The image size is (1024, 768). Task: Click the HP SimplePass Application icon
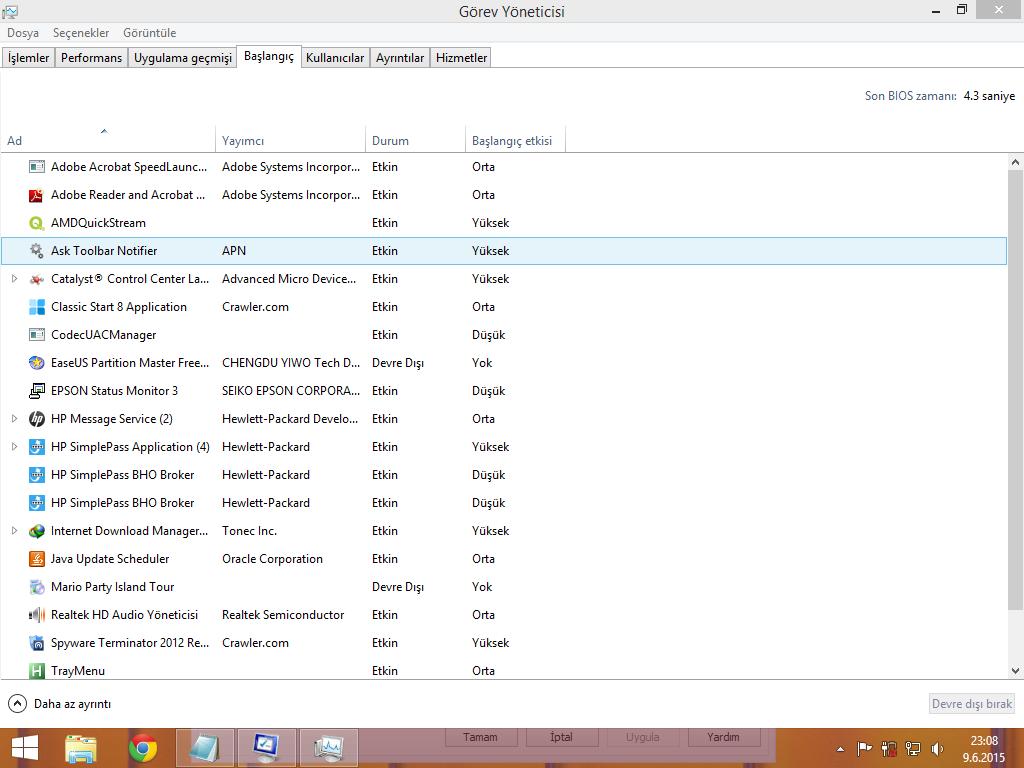(37, 447)
